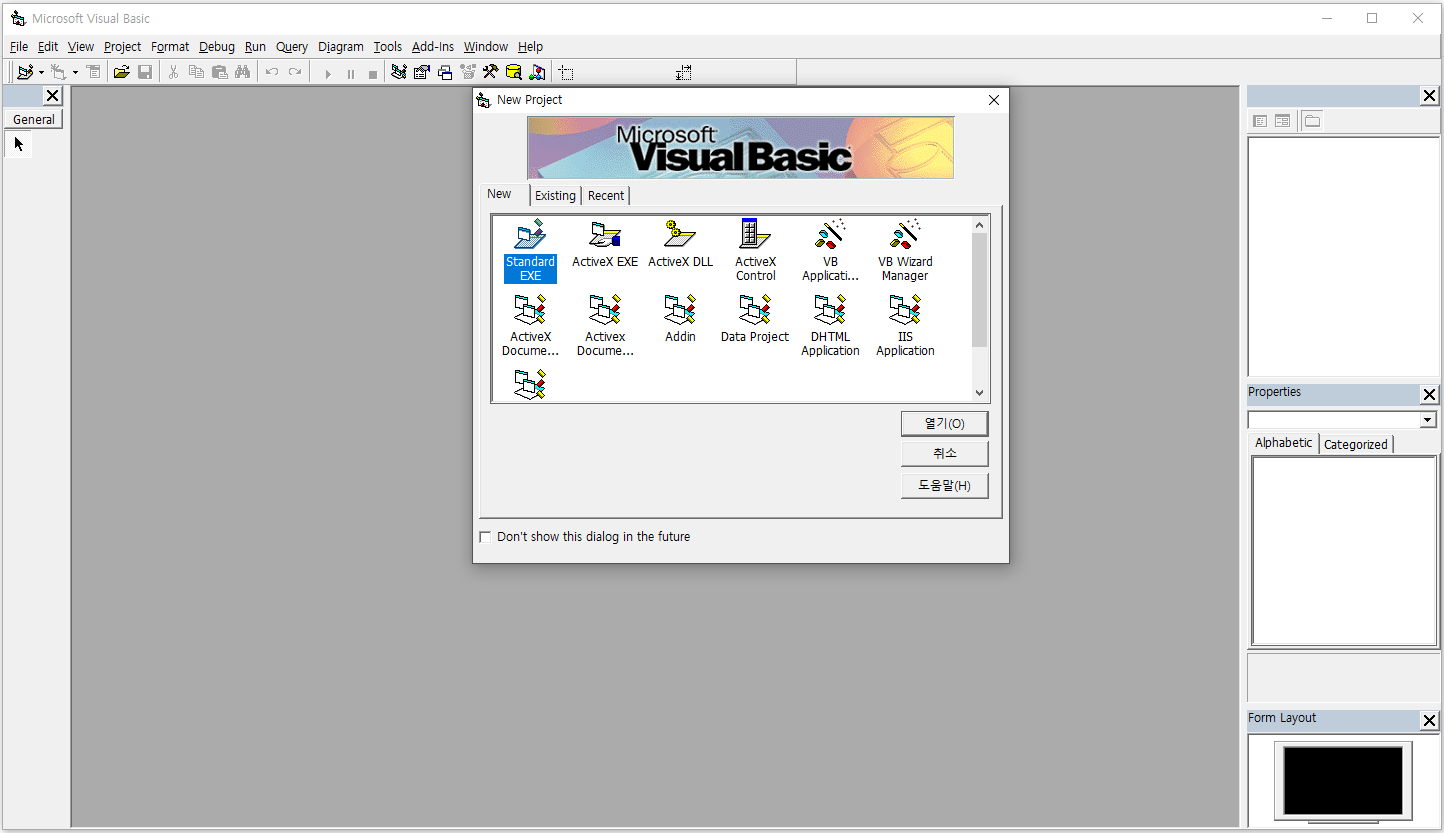The width and height of the screenshot is (1444, 833).
Task: Click the 도움말(H) help button
Action: pos(945,486)
